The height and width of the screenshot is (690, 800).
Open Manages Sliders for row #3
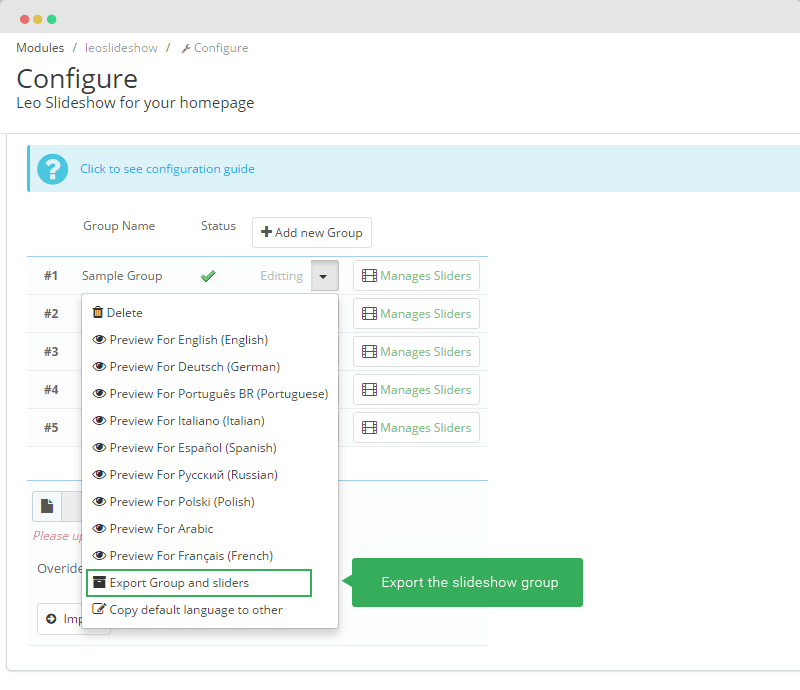click(x=416, y=352)
